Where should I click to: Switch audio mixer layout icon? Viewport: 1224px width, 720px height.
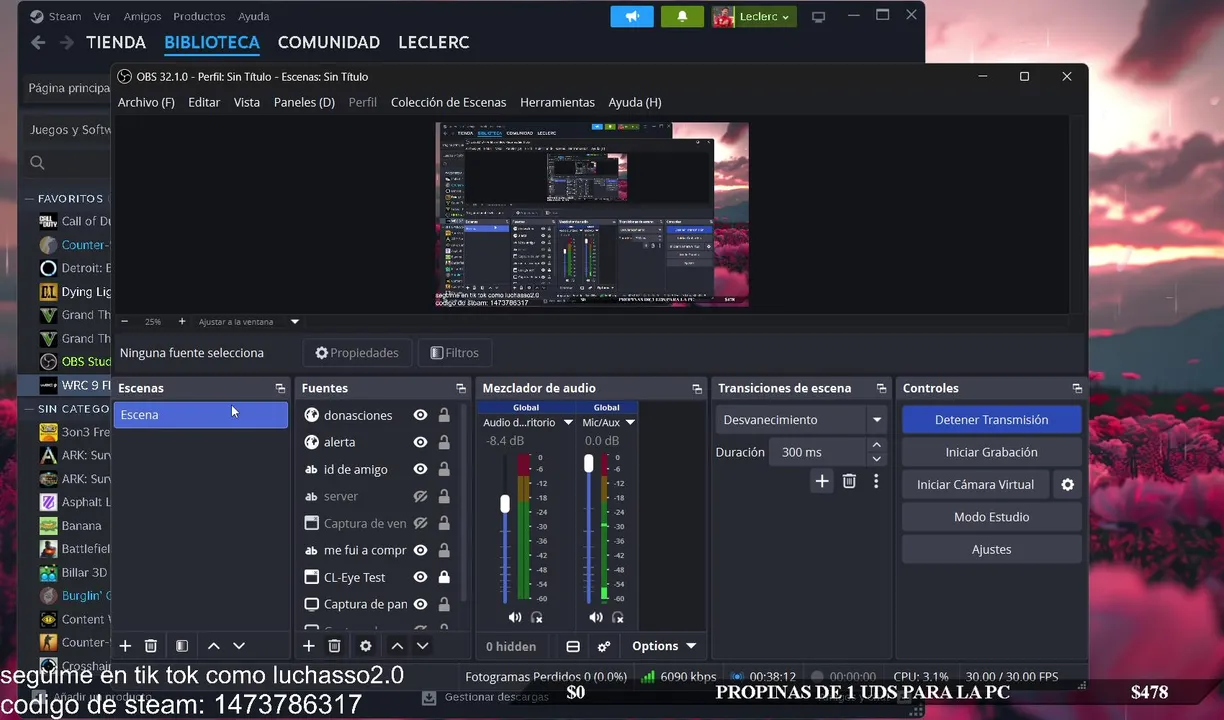(x=573, y=646)
